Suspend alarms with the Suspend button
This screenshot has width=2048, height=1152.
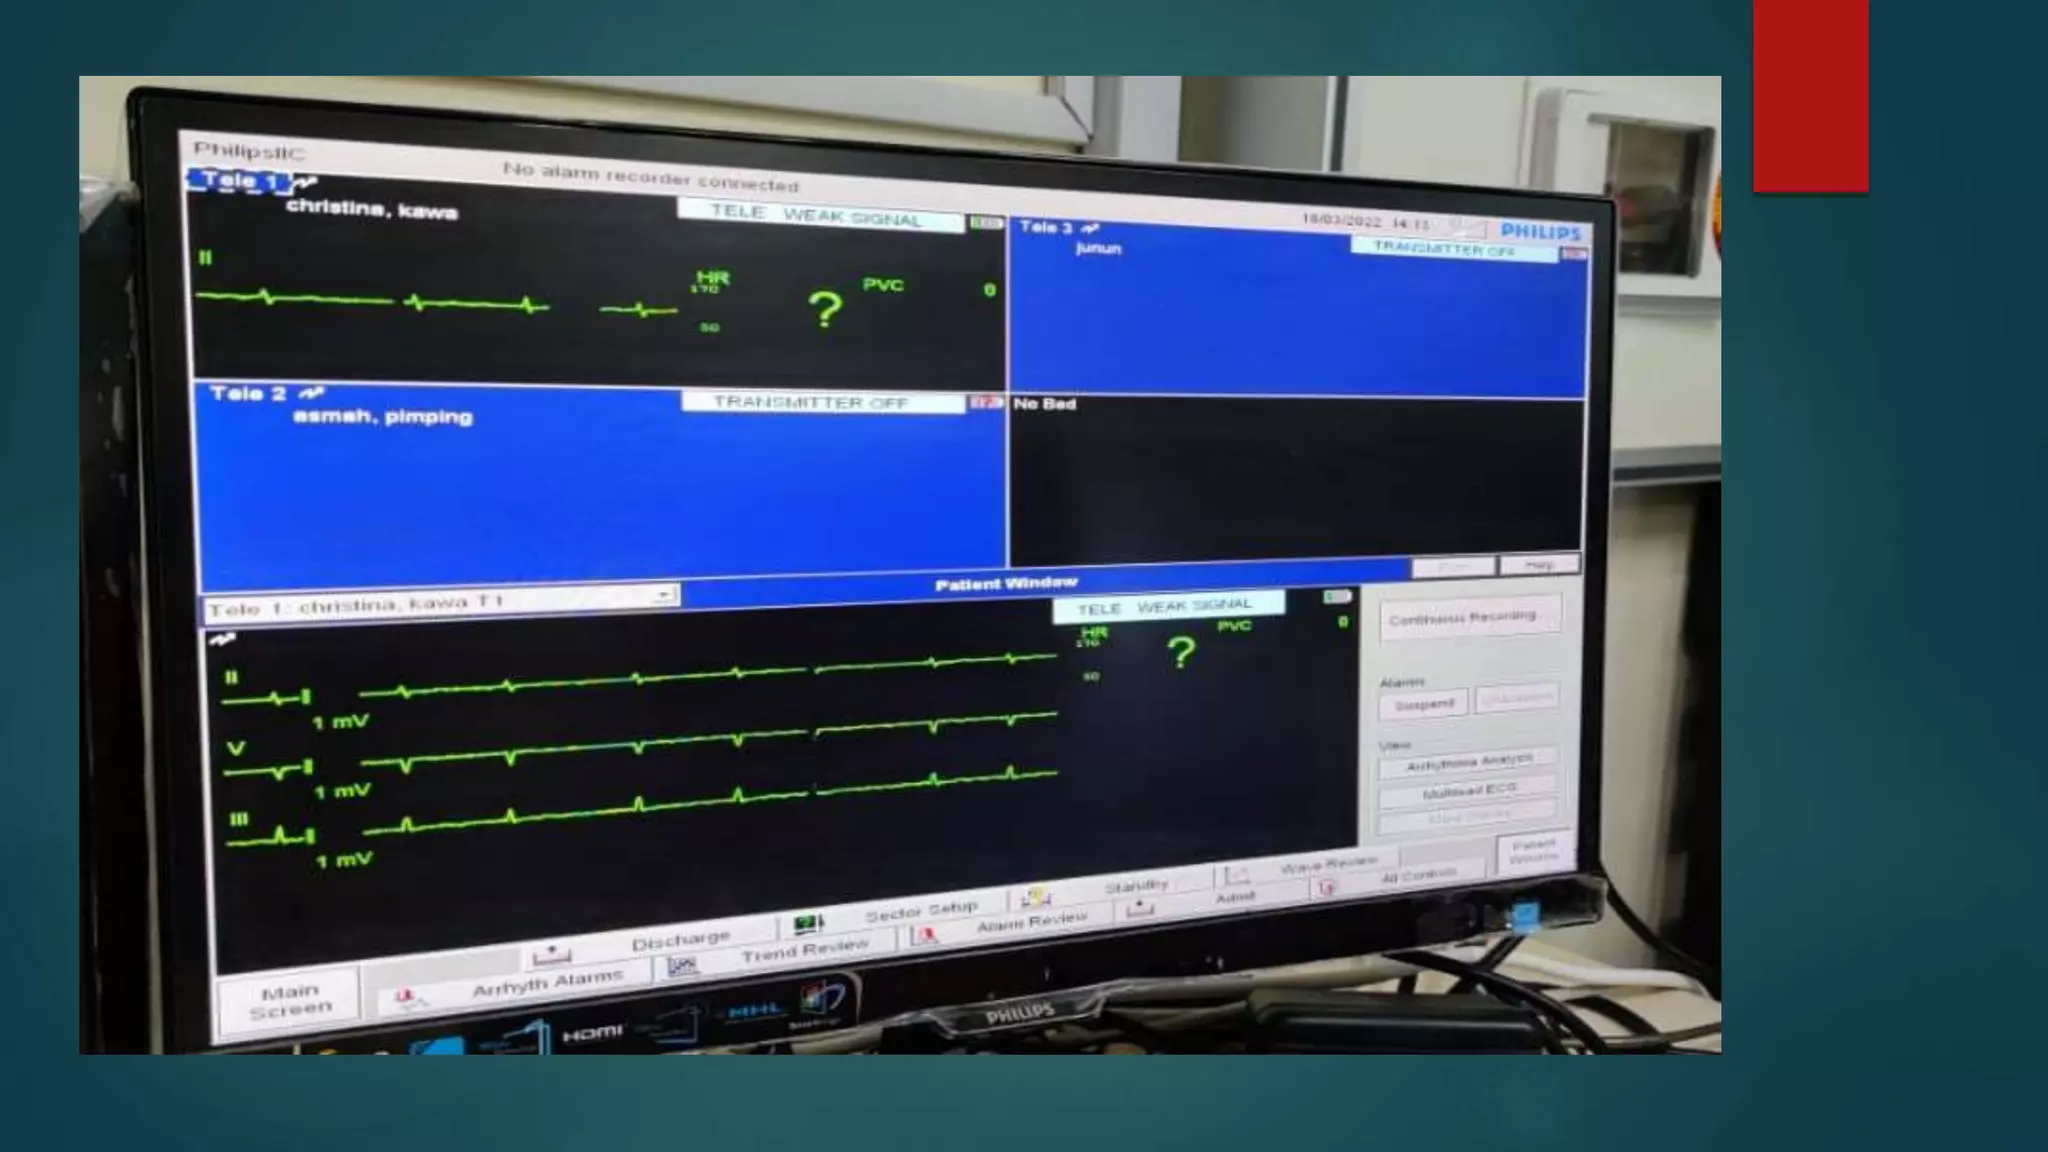[x=1423, y=704]
